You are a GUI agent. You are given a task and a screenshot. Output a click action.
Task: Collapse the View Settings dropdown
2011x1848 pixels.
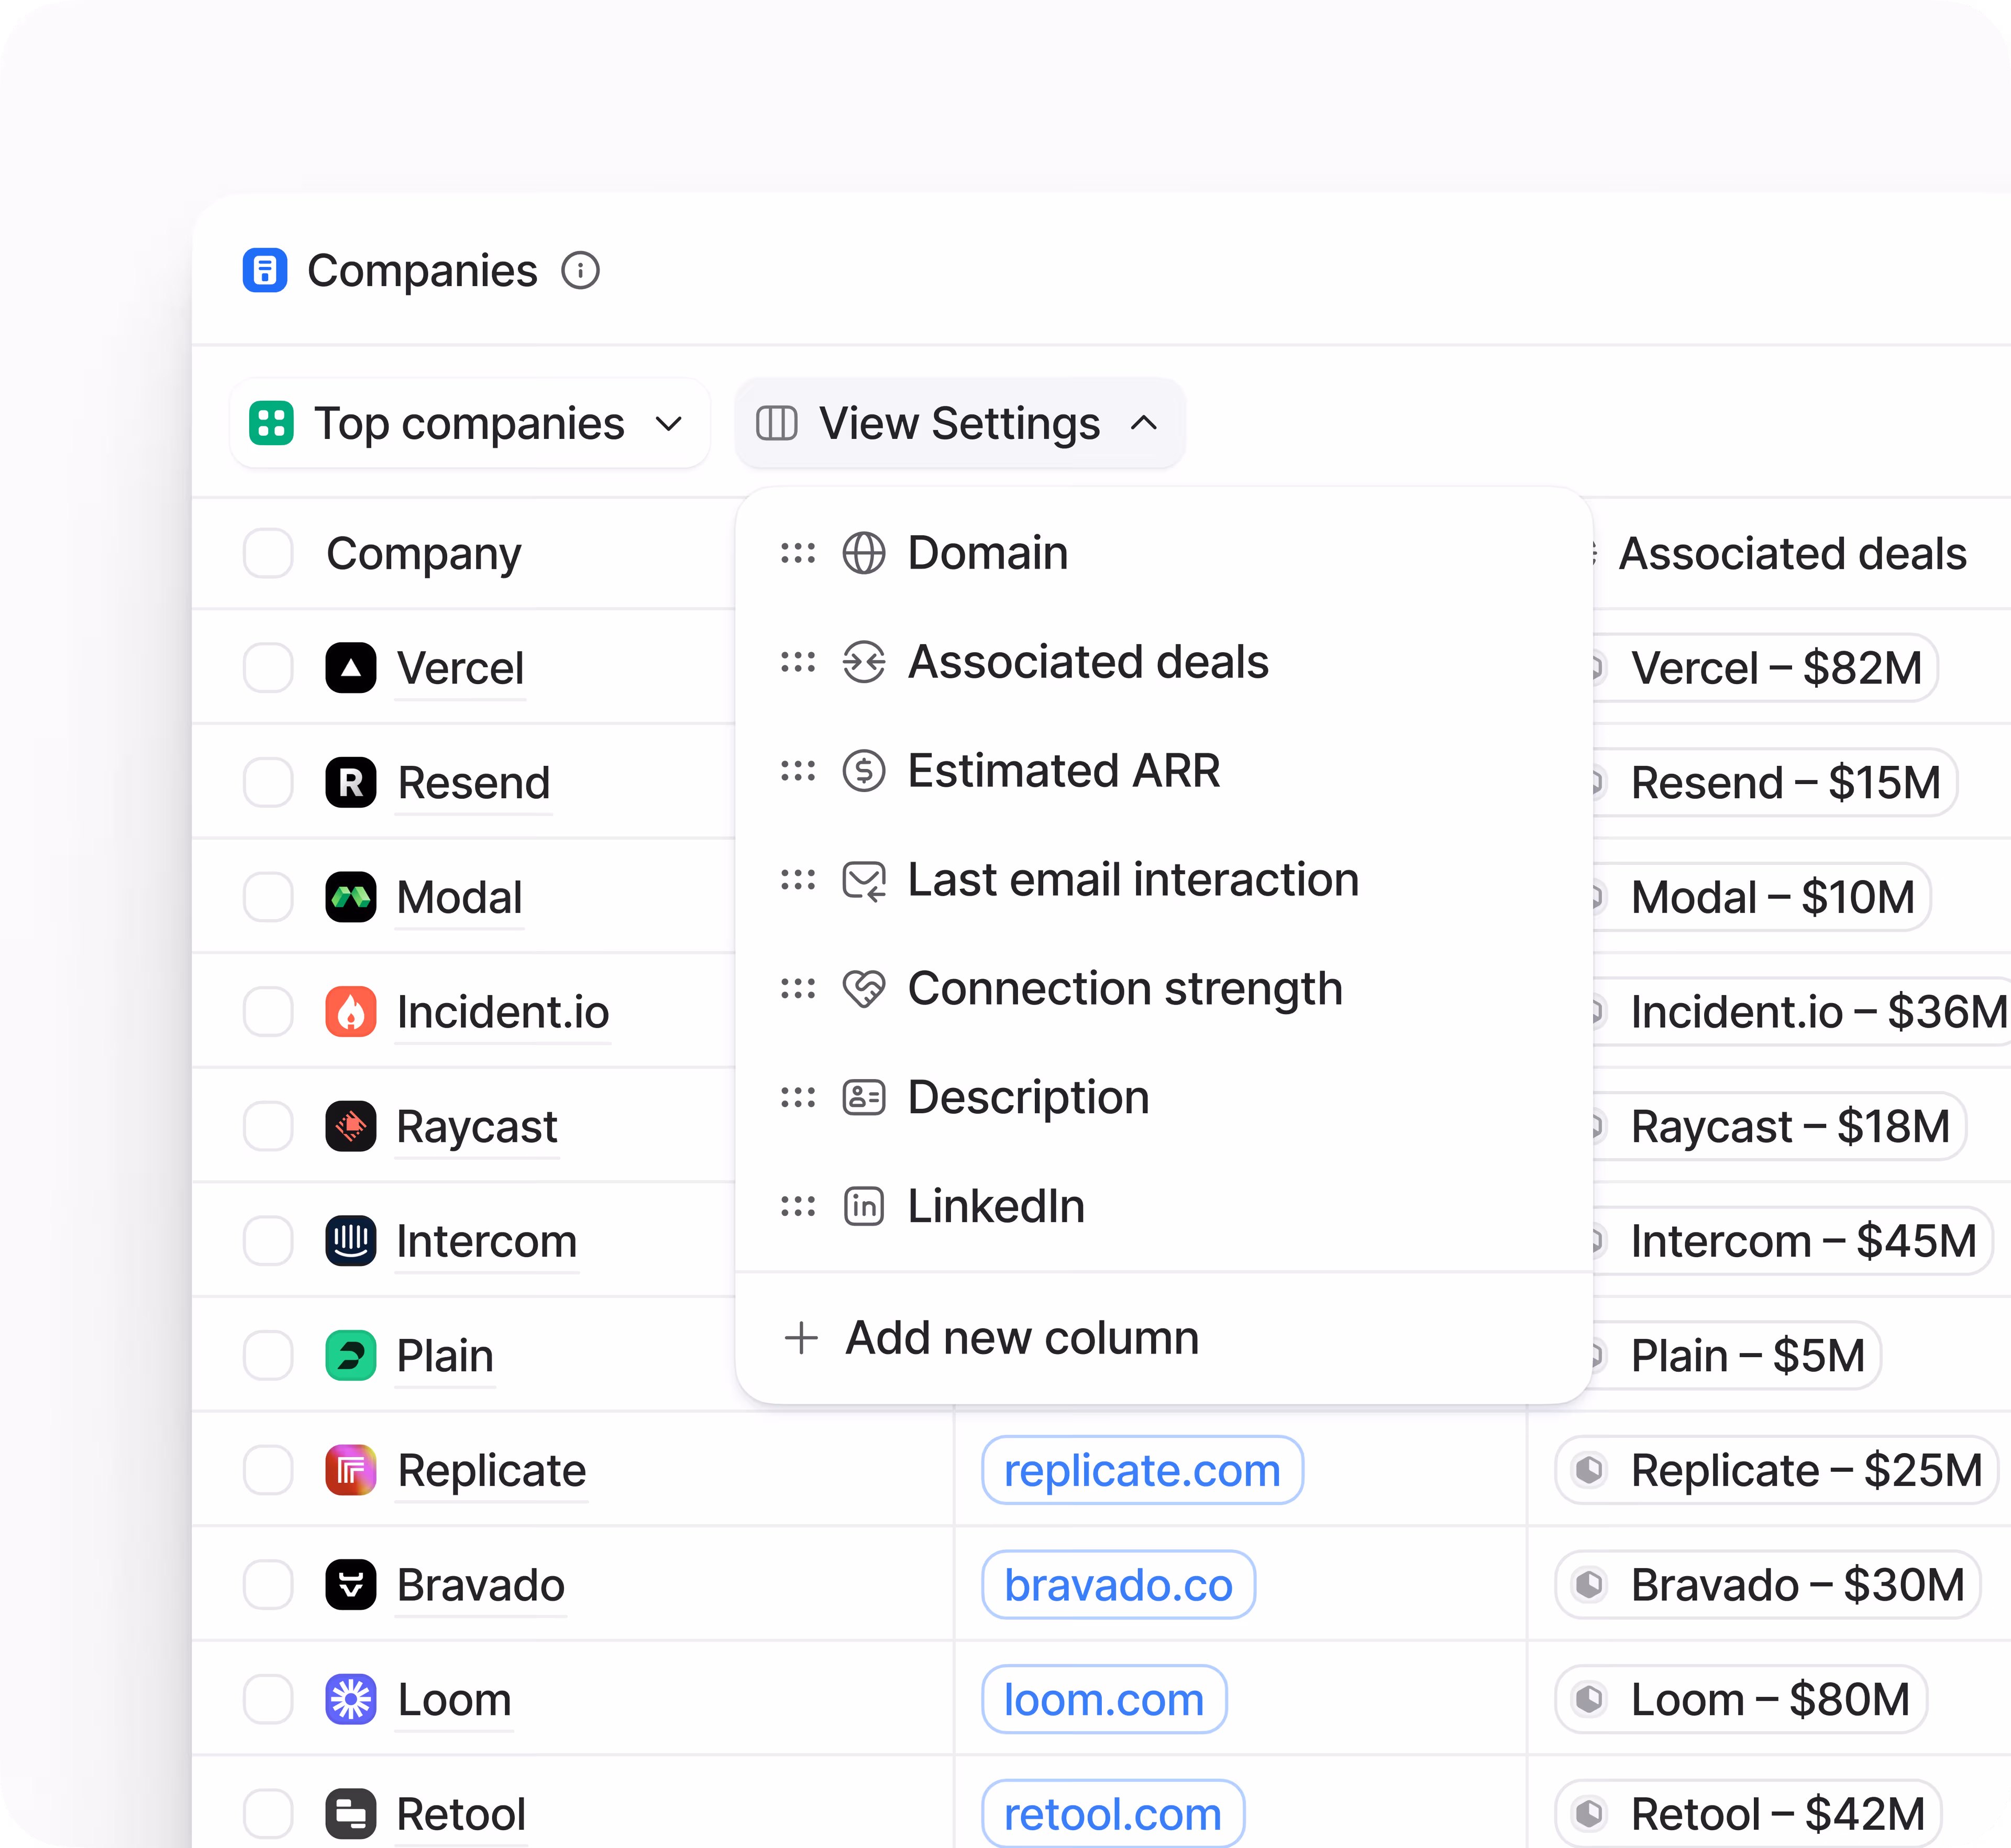959,424
